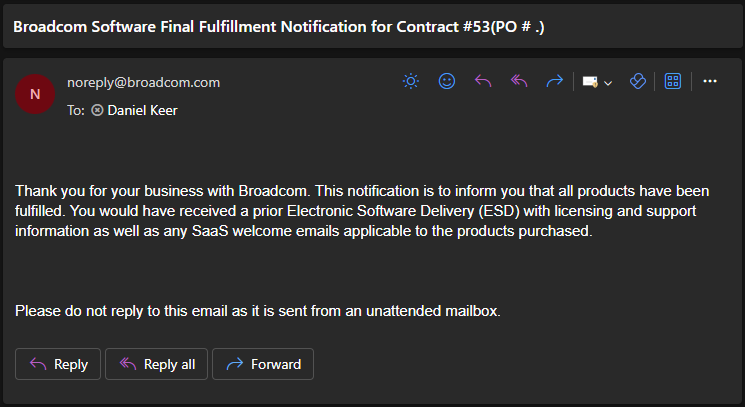Viewport: 745px width, 407px height.
Task: Open the apps grid icon
Action: pos(673,81)
